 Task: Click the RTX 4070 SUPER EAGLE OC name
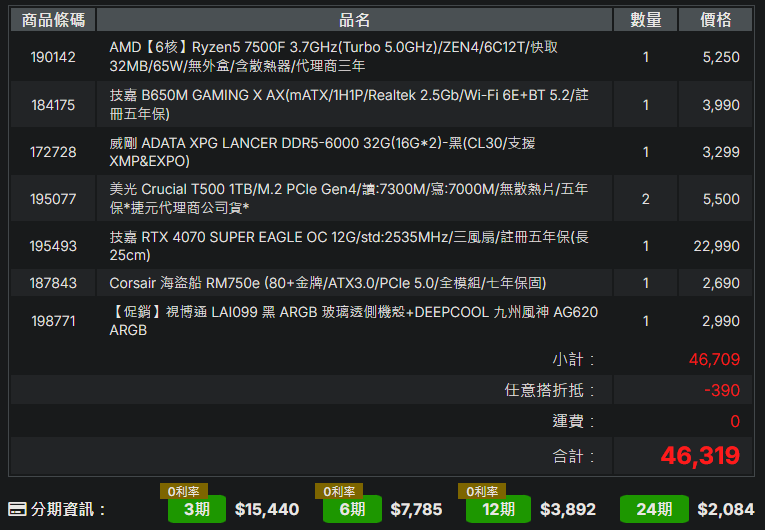(x=349, y=245)
